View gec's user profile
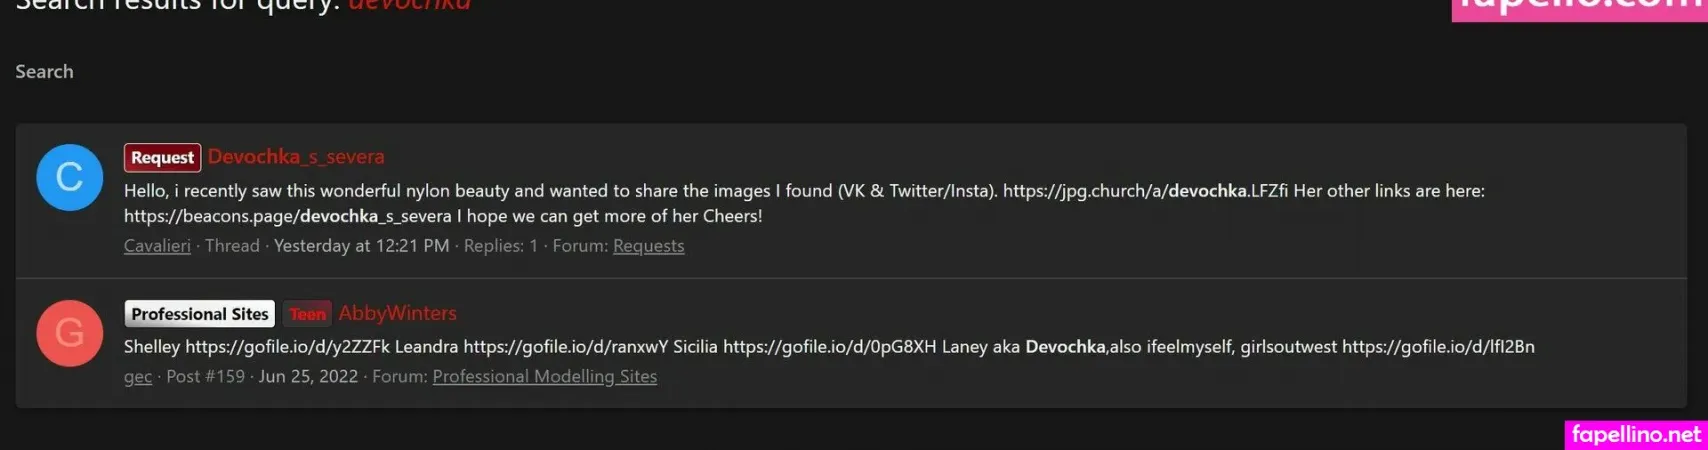The image size is (1708, 450). [x=138, y=377]
